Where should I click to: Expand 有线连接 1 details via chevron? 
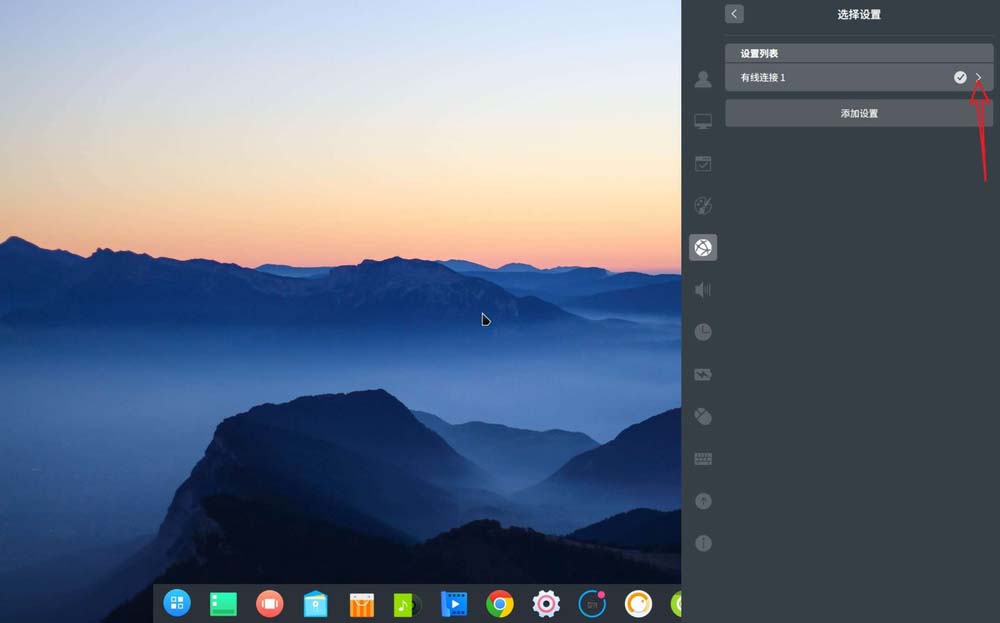point(979,77)
